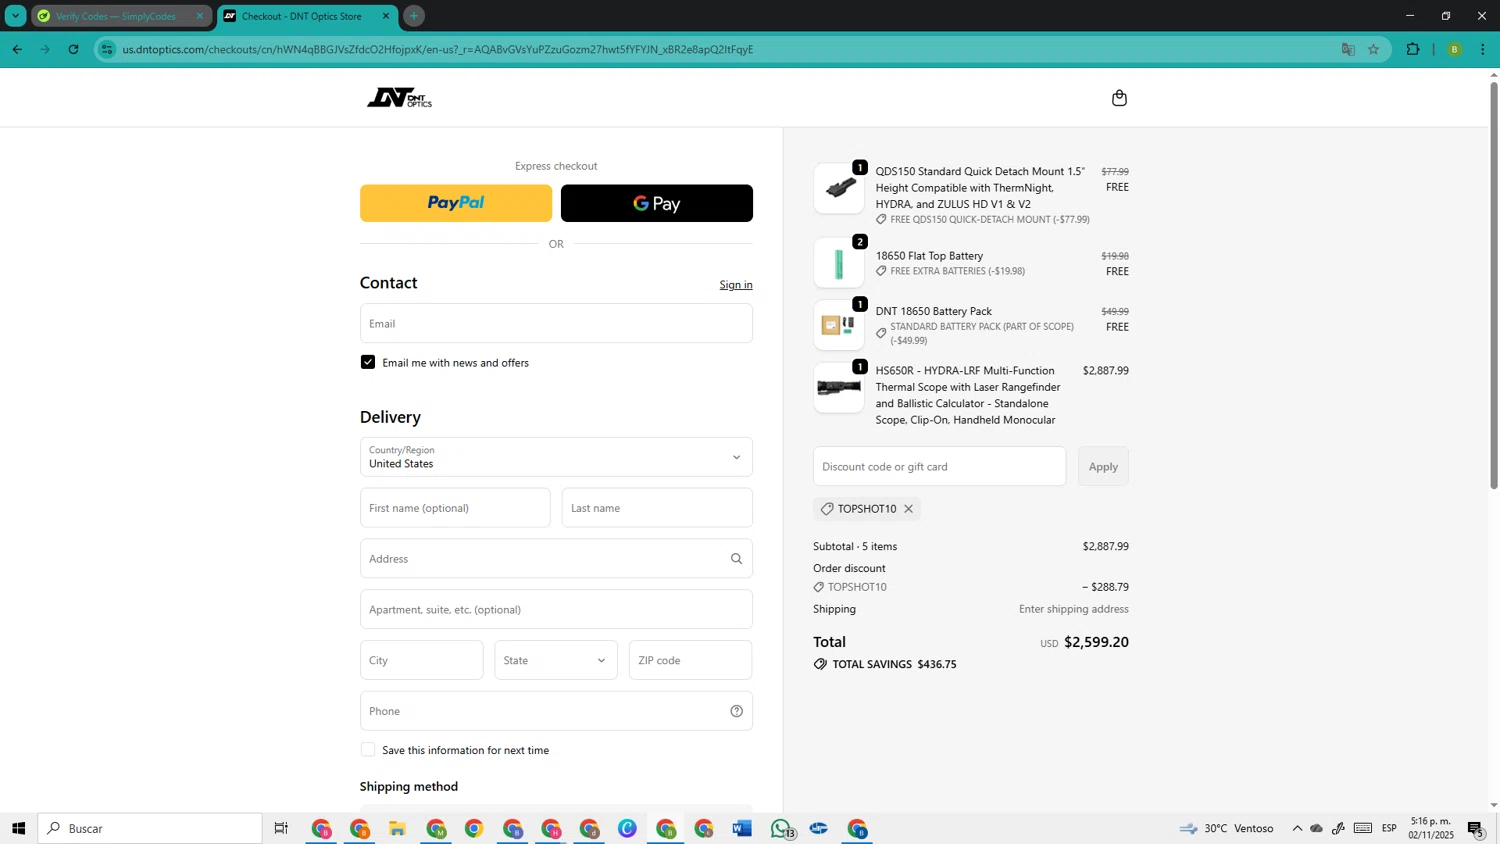
Task: Open the notification center icon
Action: pos(1476,828)
